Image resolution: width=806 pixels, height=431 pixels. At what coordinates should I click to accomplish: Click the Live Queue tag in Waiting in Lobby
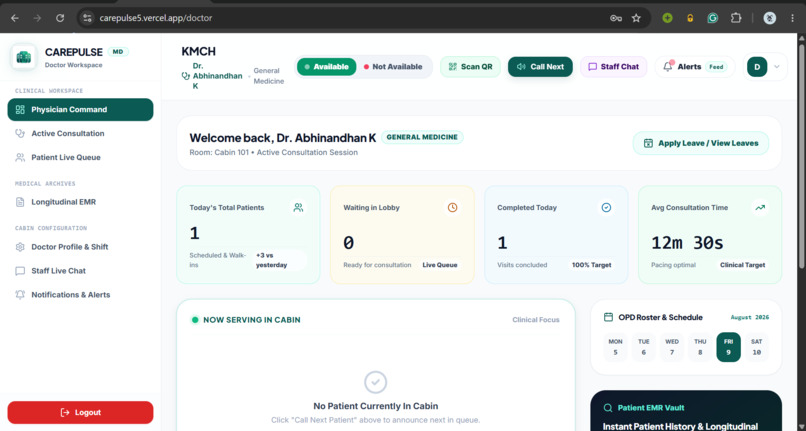(439, 265)
